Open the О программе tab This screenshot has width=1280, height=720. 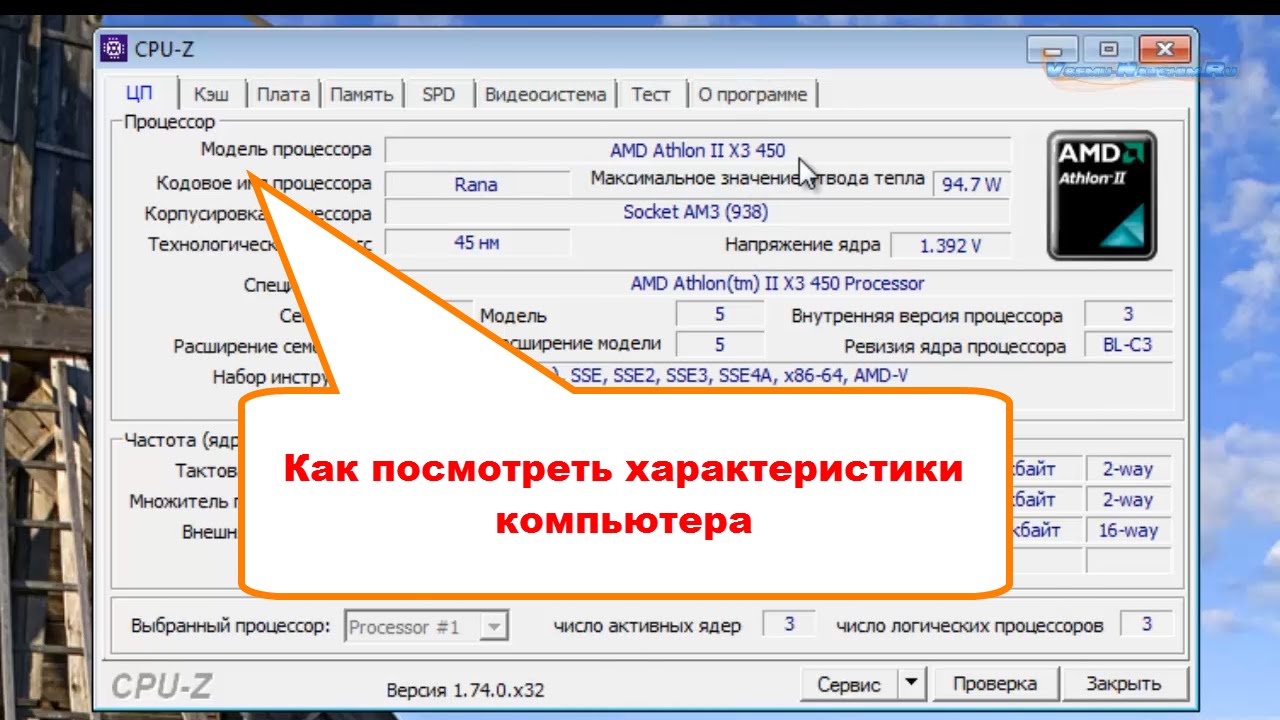[x=753, y=95]
